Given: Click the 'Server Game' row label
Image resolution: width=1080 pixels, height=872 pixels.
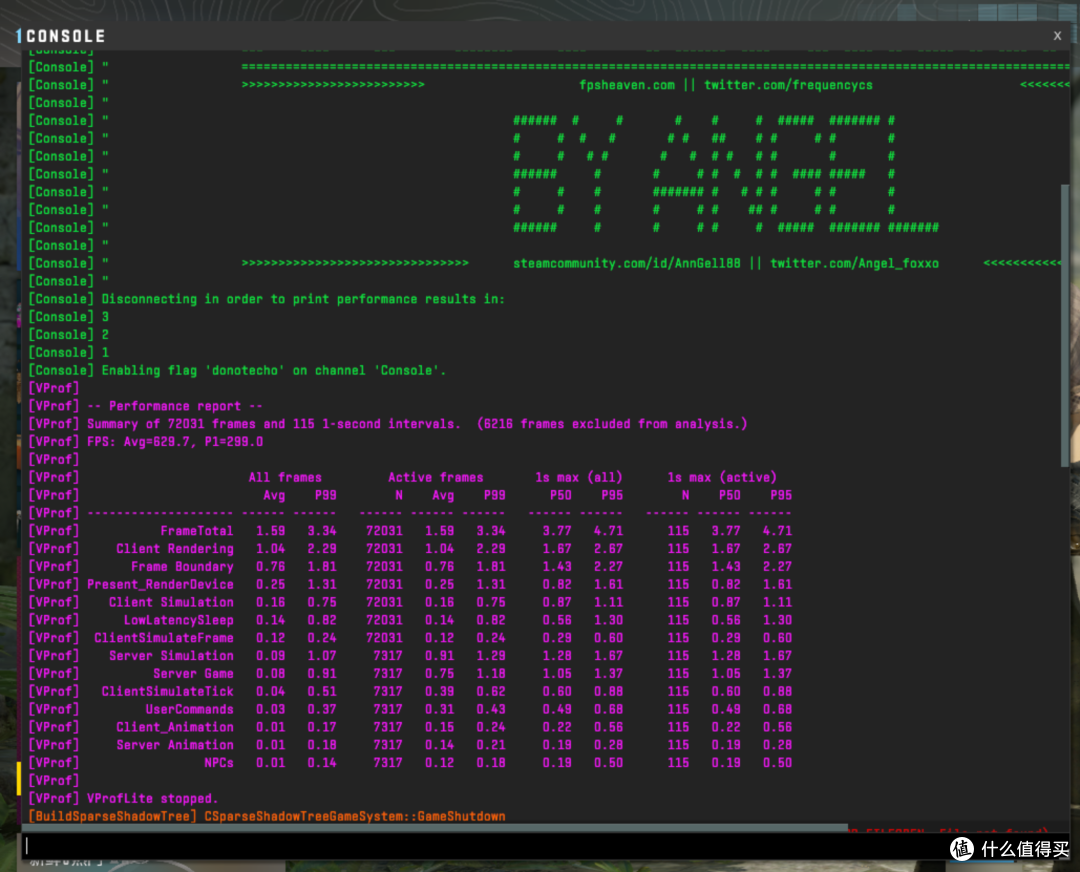Looking at the screenshot, I should pyautogui.click(x=194, y=674).
